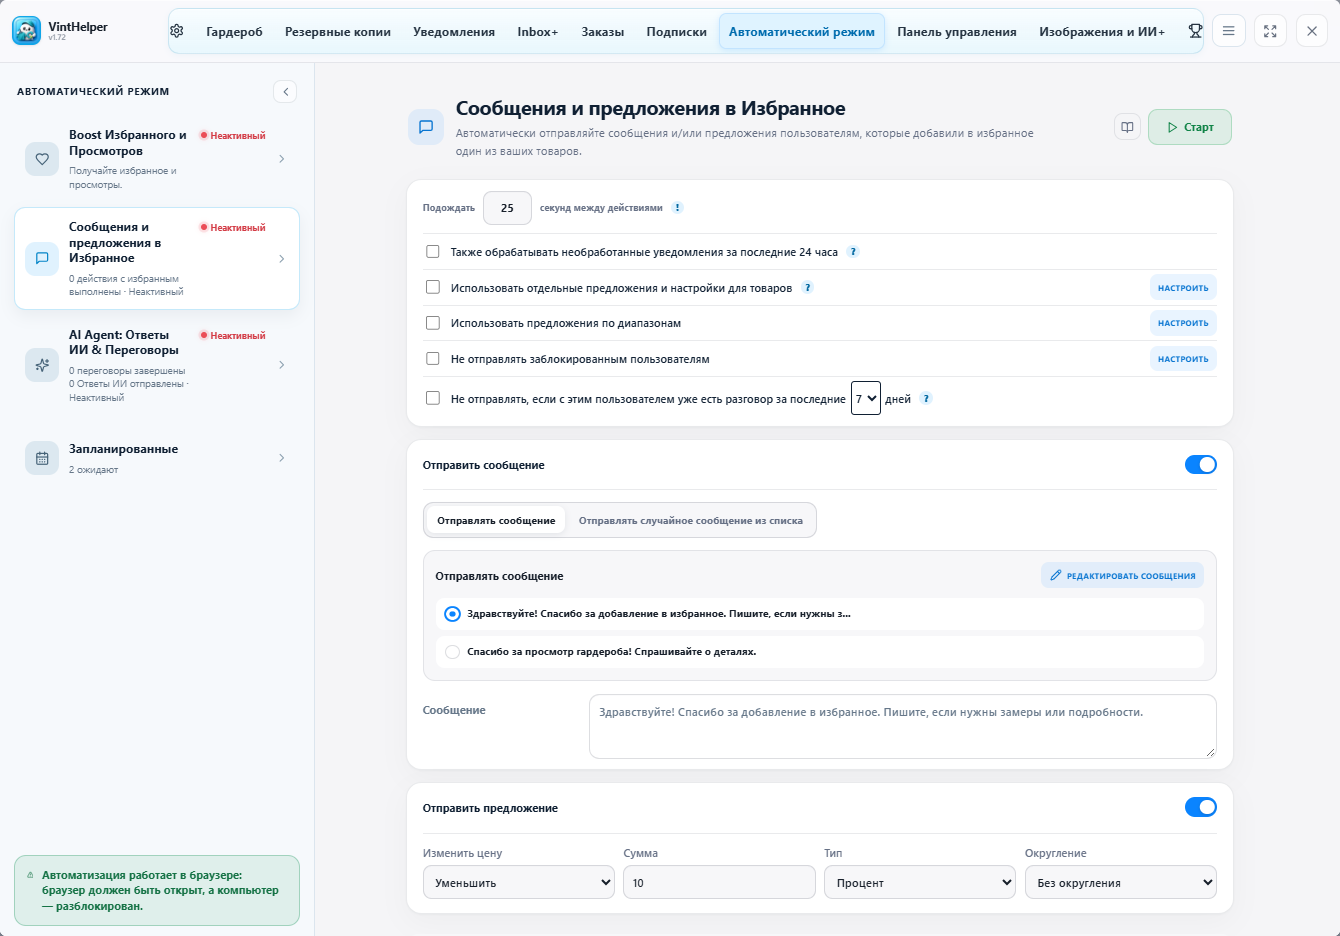Open the hamburger menu icon
Screen dimensions: 1340x936
tap(1228, 31)
